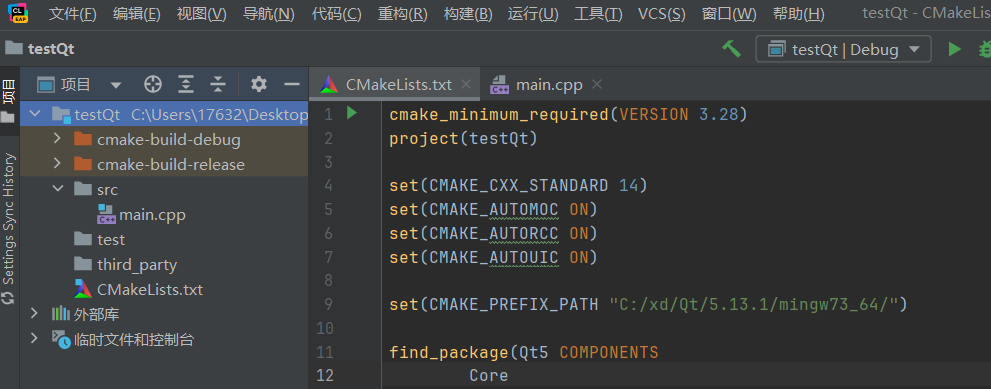Expand the 外部库 node
The height and width of the screenshot is (389, 991).
(x=35, y=313)
